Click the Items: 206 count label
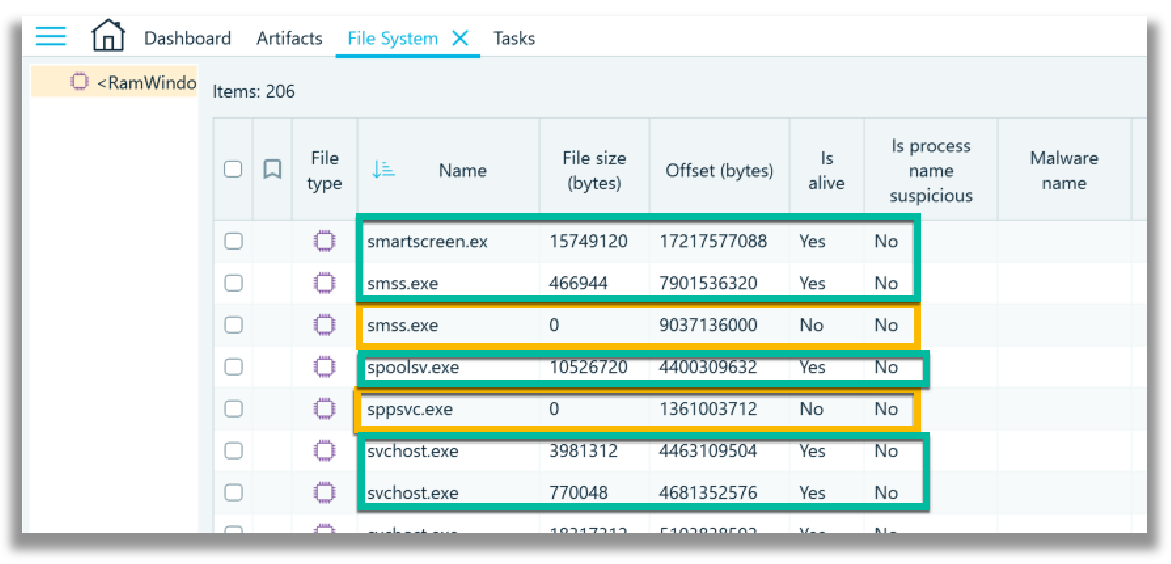The image size is (1171, 564). 254,92
